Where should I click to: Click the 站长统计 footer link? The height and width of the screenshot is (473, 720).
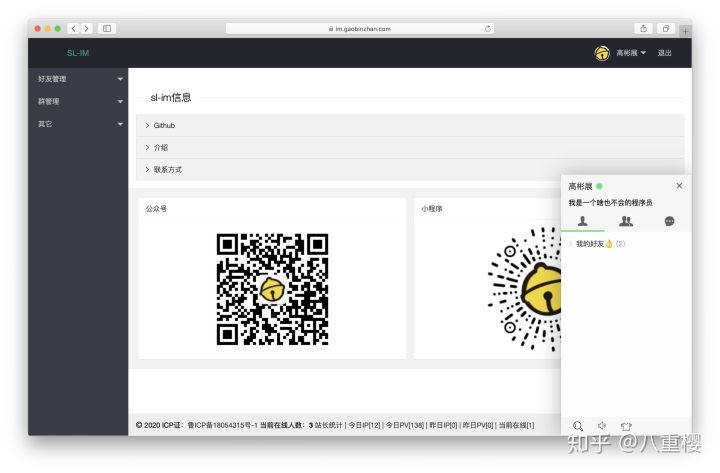coord(328,425)
